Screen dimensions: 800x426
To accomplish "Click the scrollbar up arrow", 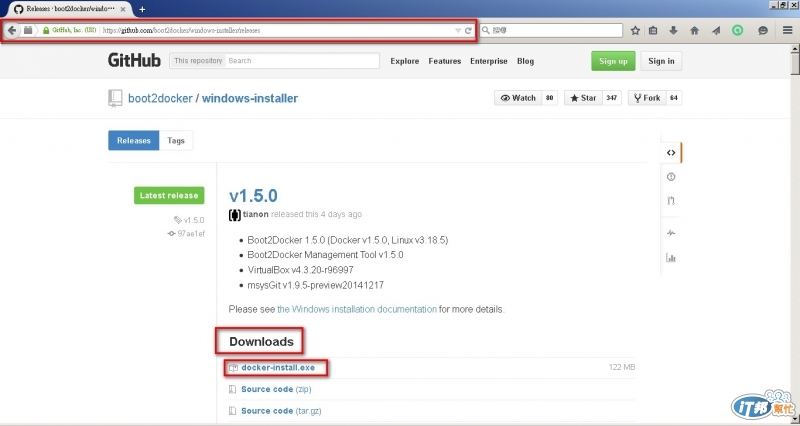I will pyautogui.click(x=795, y=48).
